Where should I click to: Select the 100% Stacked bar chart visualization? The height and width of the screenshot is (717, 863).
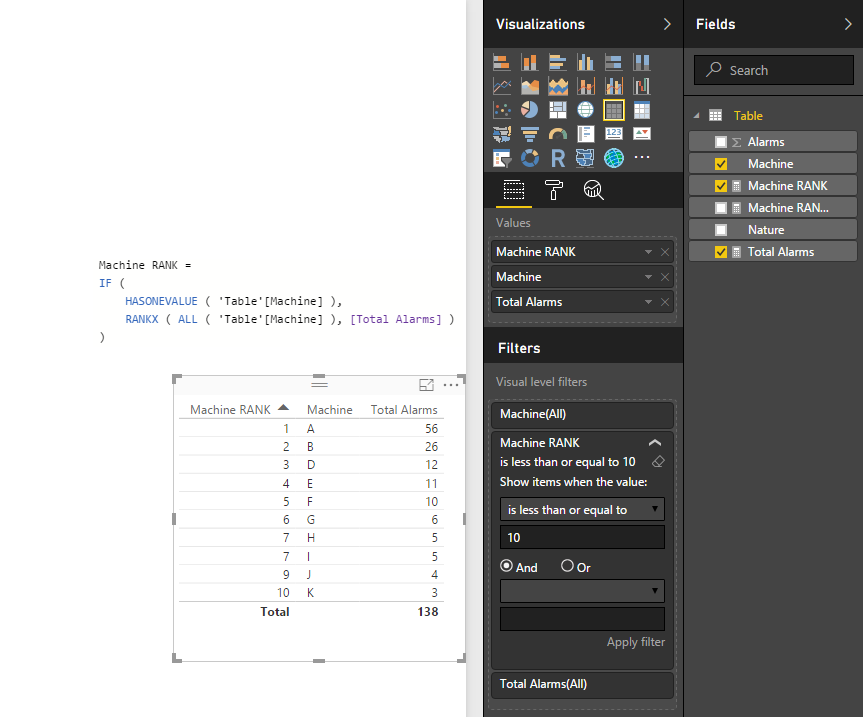coord(614,62)
